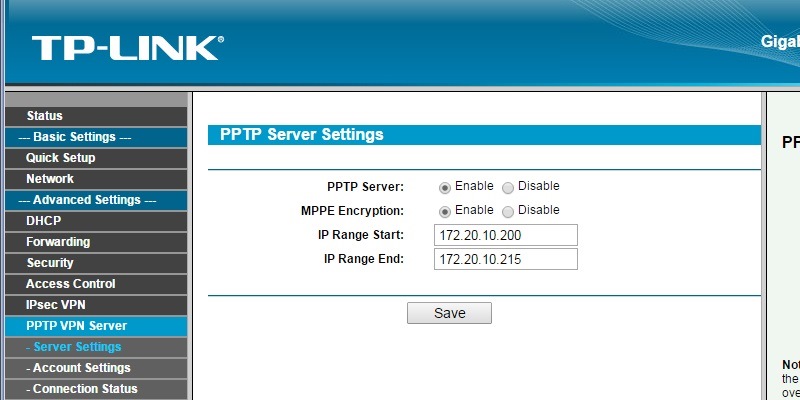Screen dimensions: 800x400
Task: Open the Network menu
Action: (x=96, y=179)
